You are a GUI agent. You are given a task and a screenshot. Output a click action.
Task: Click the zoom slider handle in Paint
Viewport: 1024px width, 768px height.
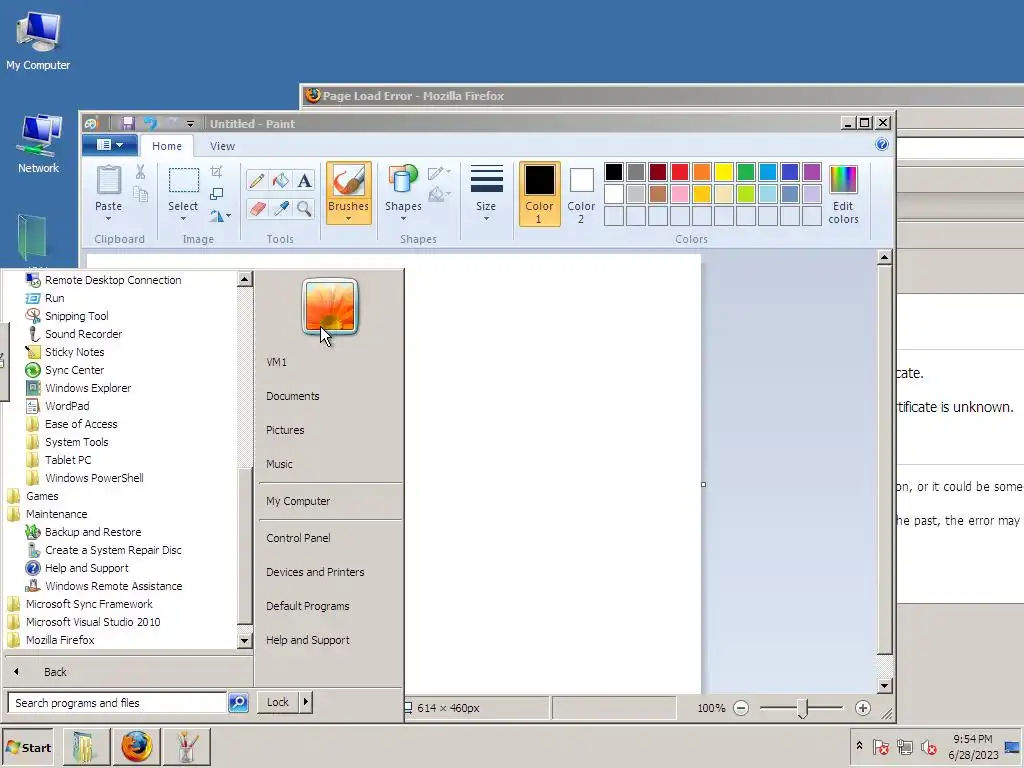tap(803, 708)
